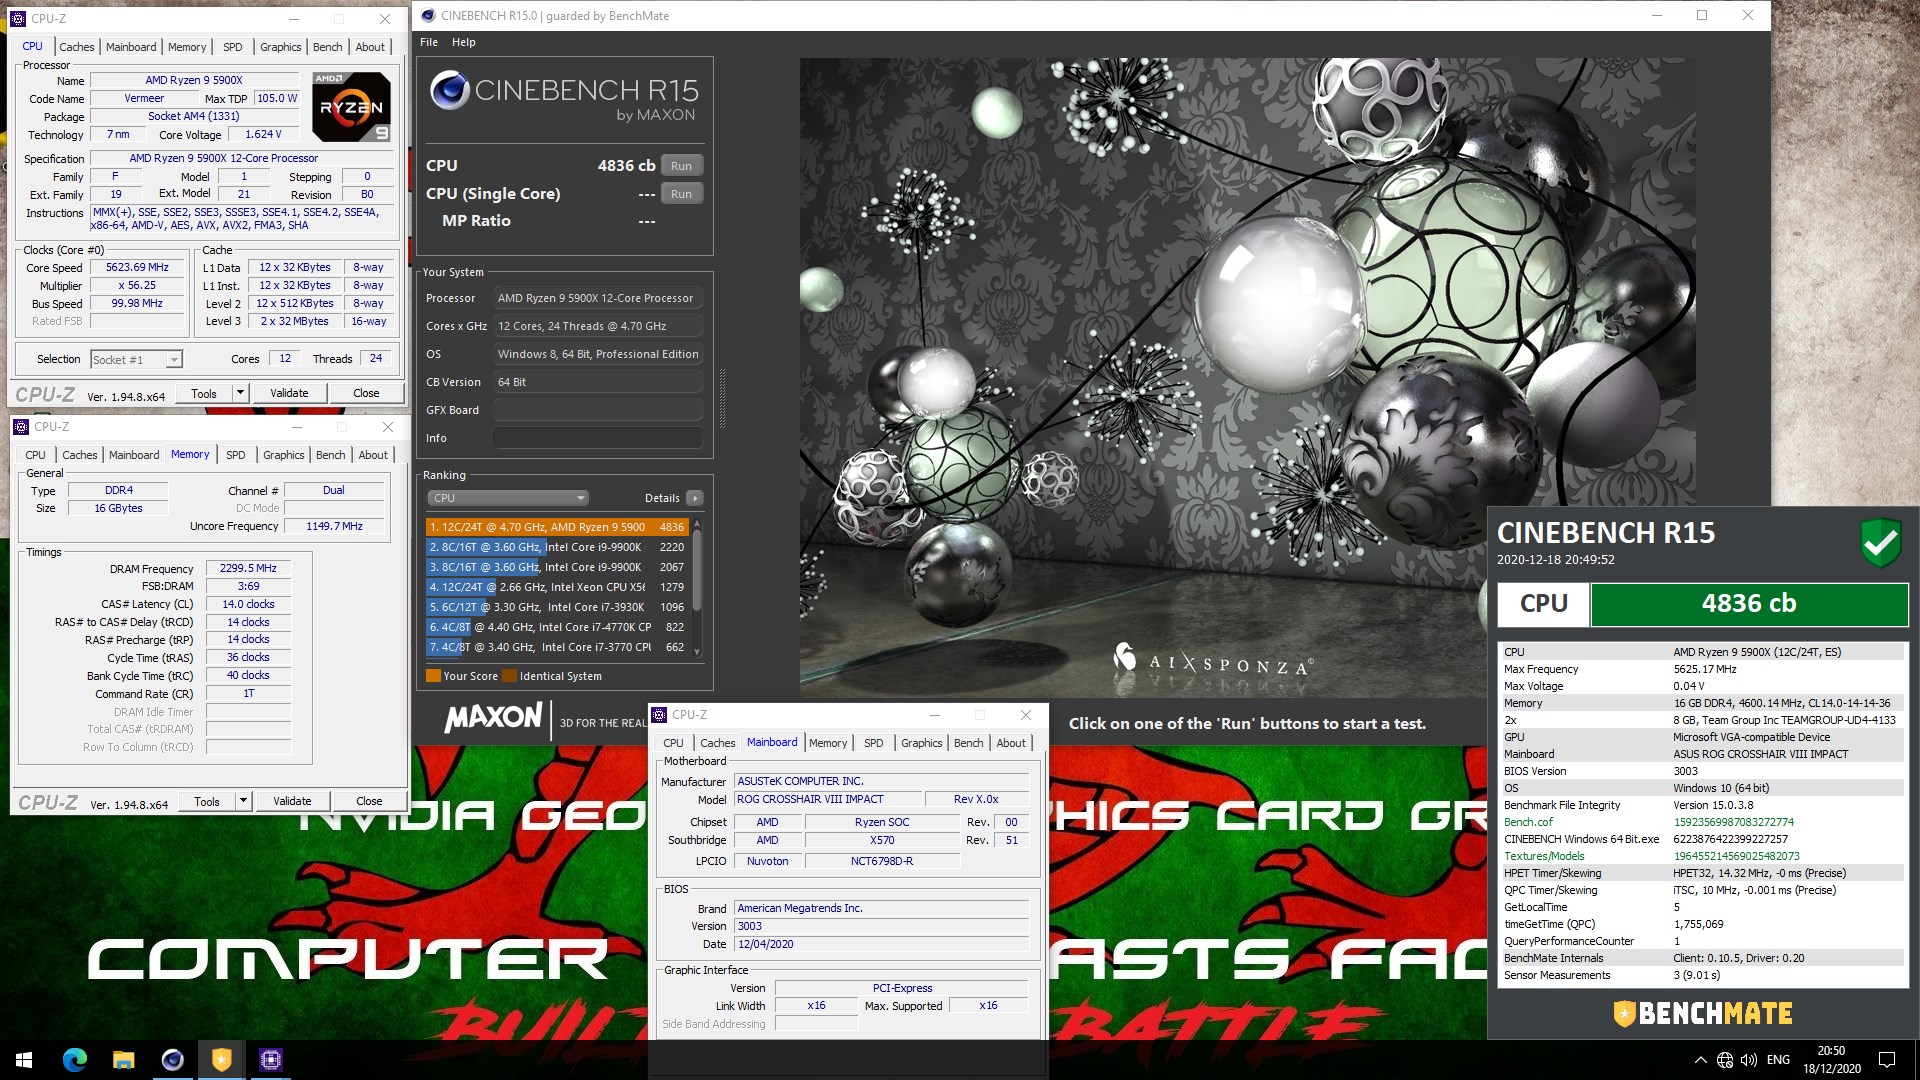This screenshot has height=1080, width=1920.
Task: Select ranking entry Intel Core i7-4770K 822
Action: (556, 627)
